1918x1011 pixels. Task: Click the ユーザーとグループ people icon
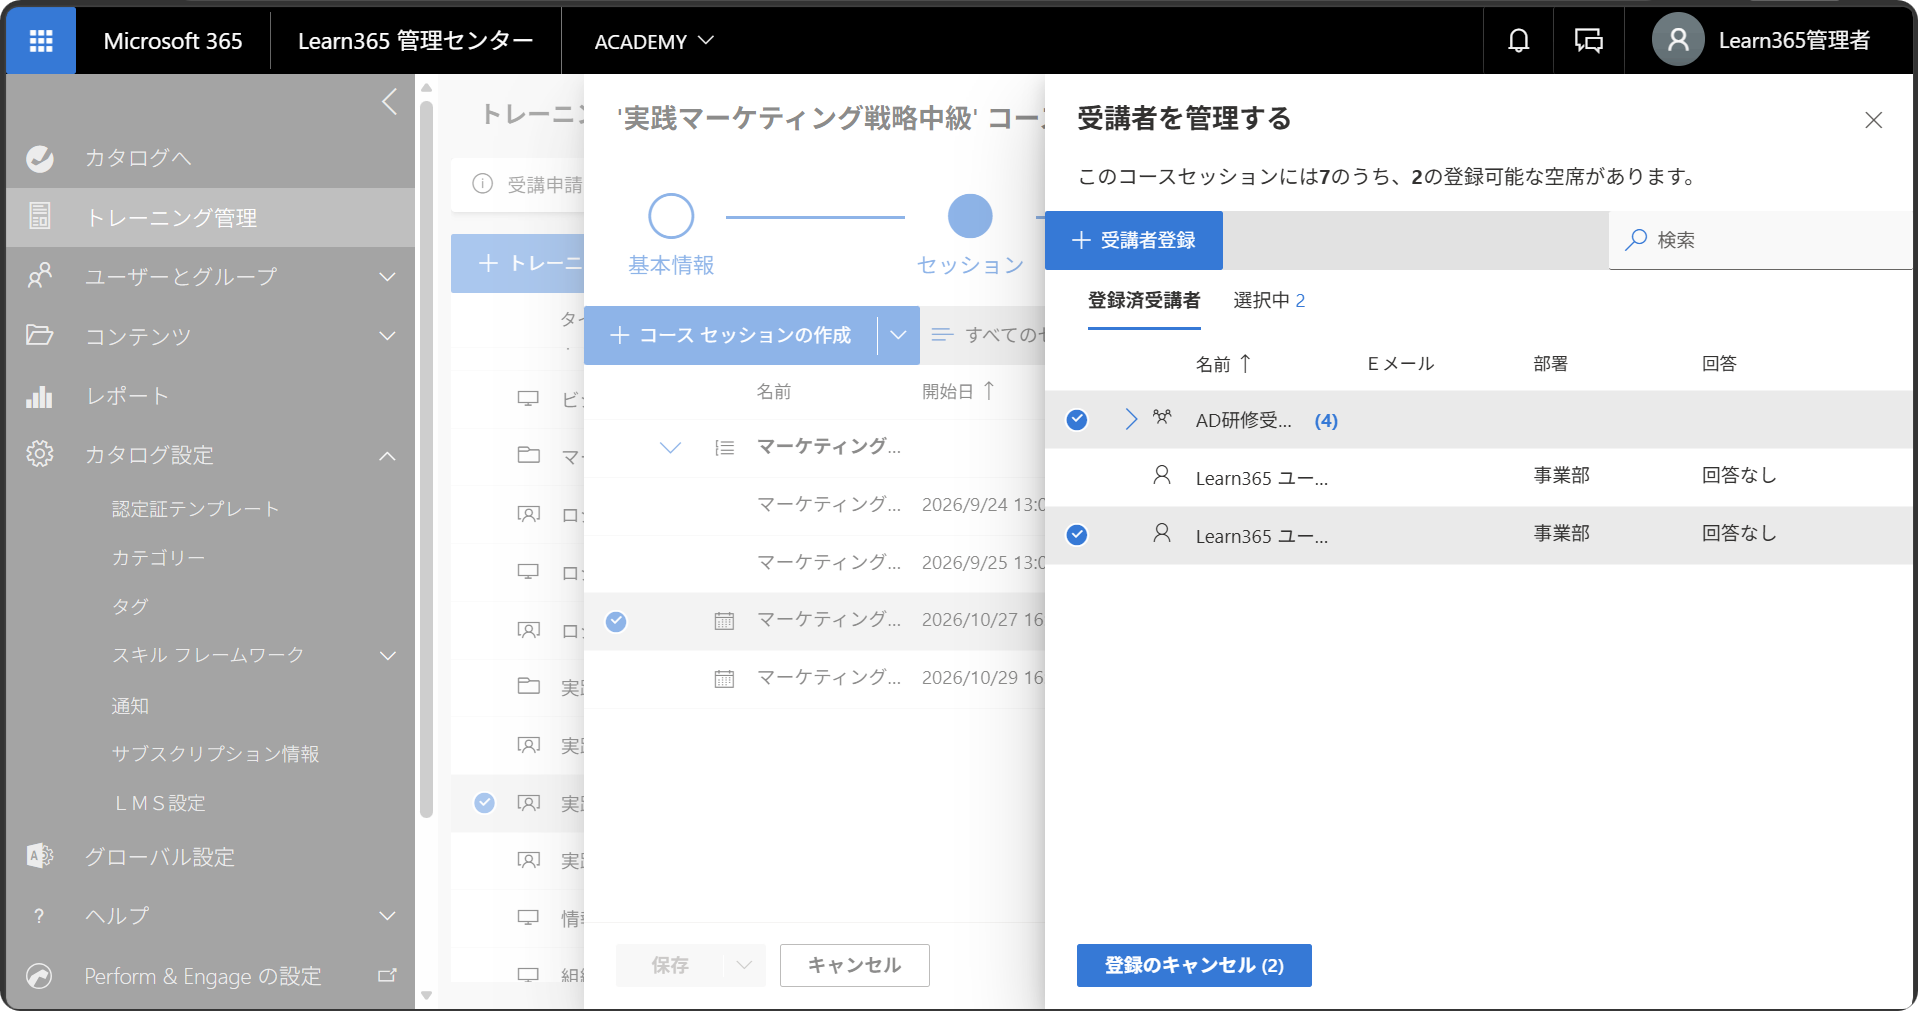(x=40, y=276)
